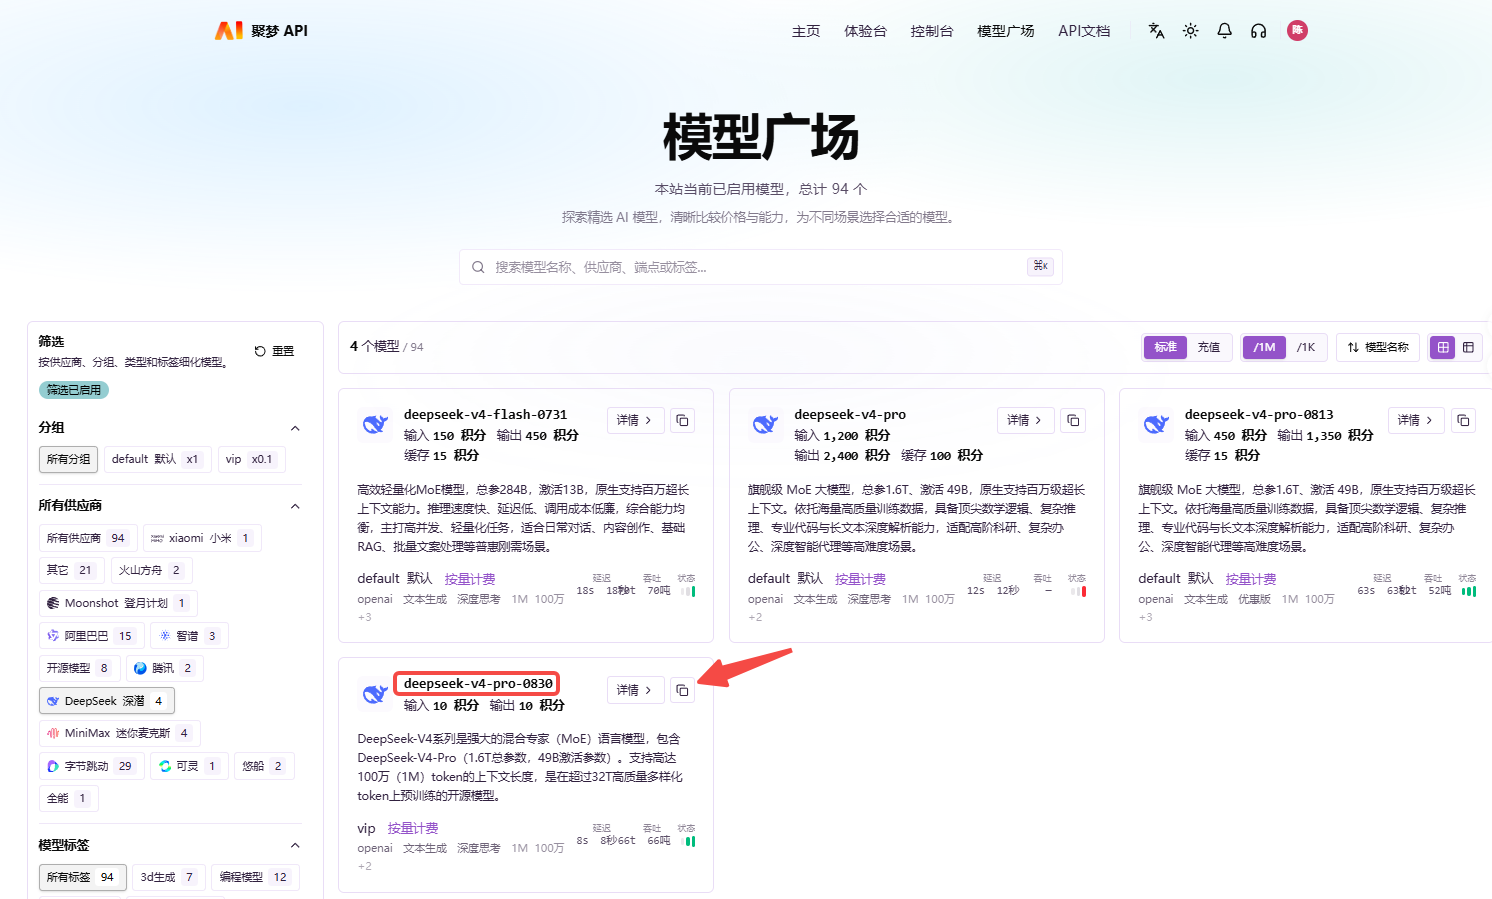1492x899 pixels.
Task: Click the 按量计费 label on deepseek-v4-pro card
Action: [860, 579]
